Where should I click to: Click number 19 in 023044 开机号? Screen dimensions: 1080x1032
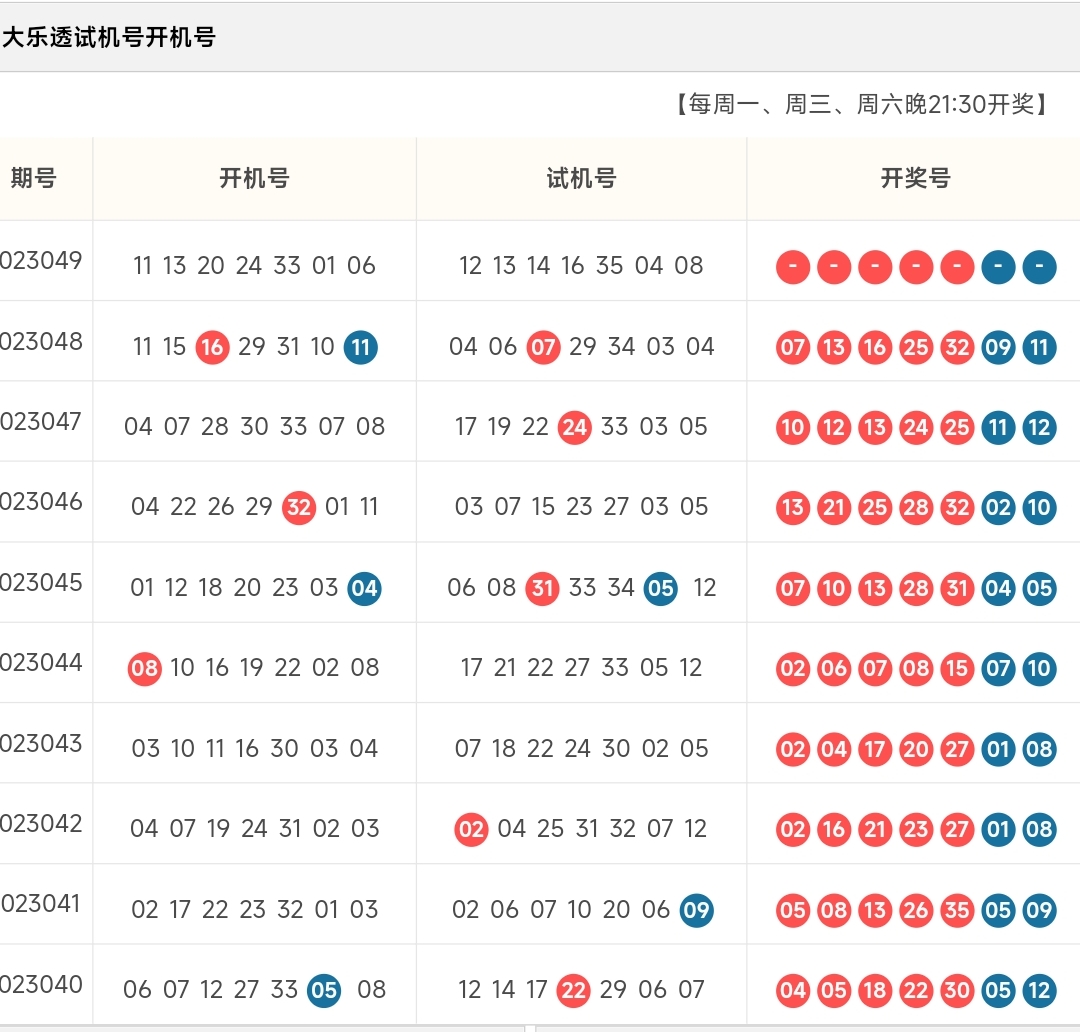coord(251,668)
